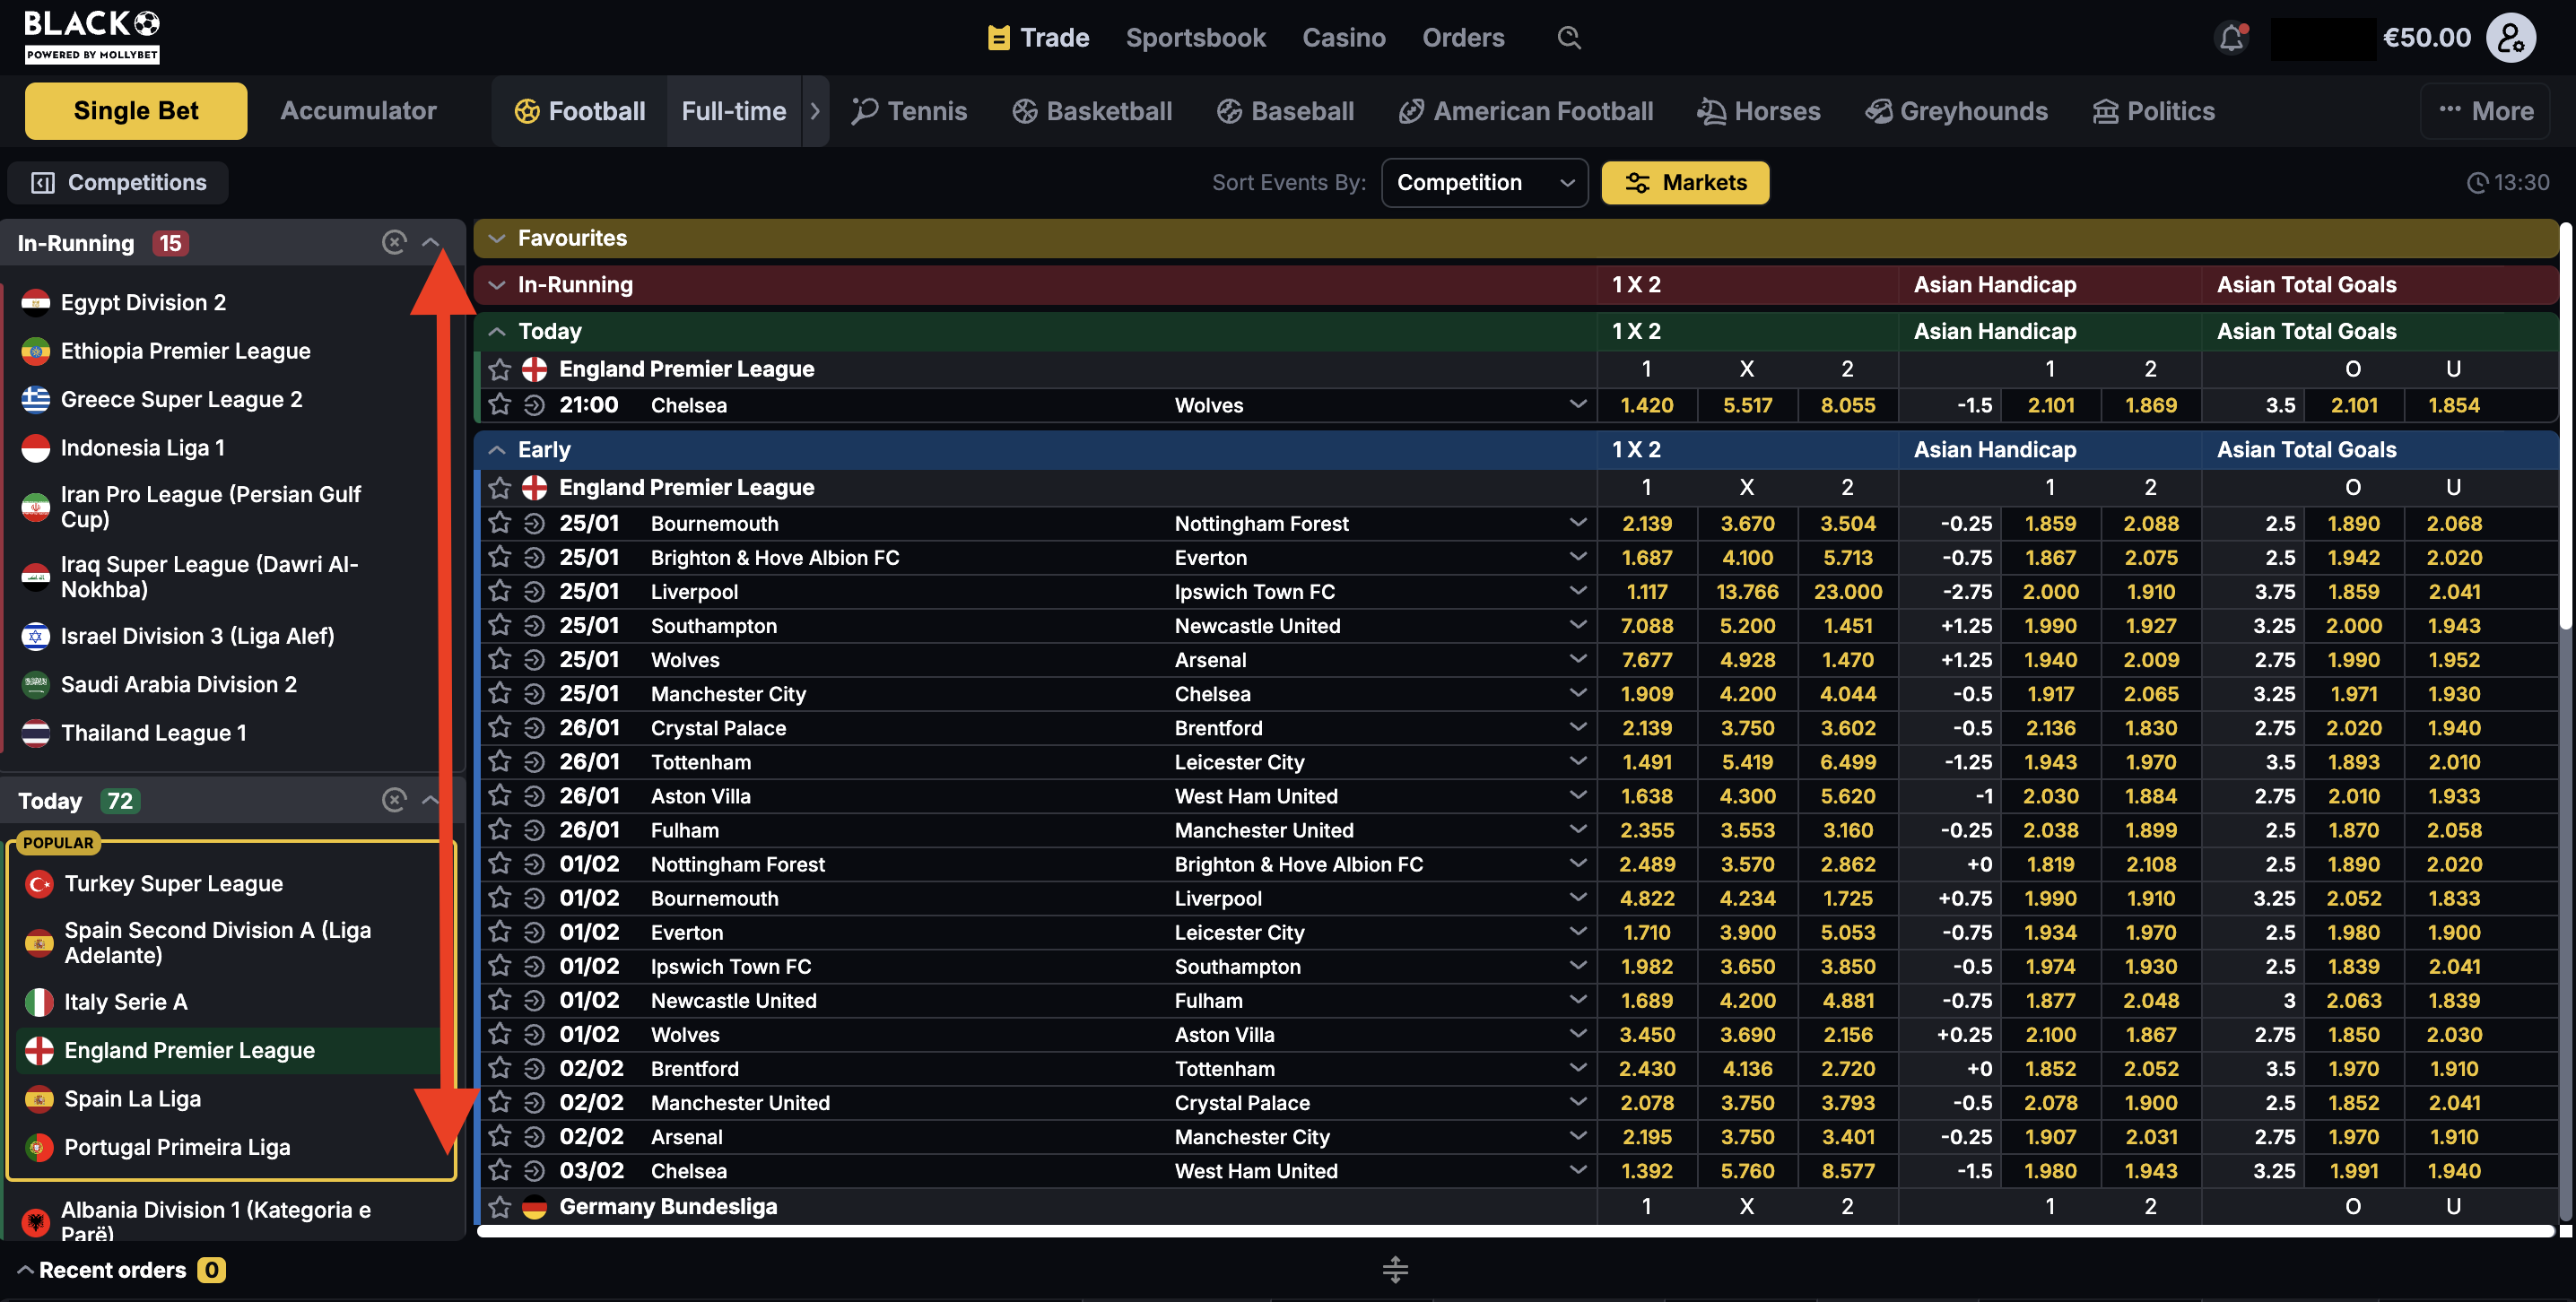This screenshot has height=1302, width=2576.
Task: Select the Accumulator bet type
Action: pyautogui.click(x=358, y=111)
